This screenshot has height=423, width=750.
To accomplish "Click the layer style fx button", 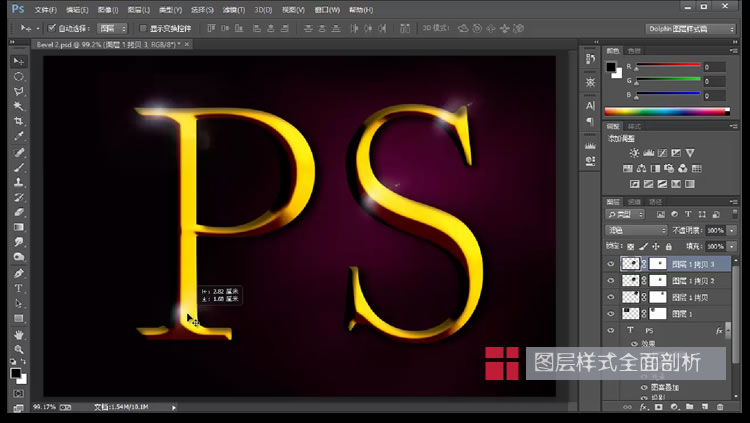I will [643, 407].
